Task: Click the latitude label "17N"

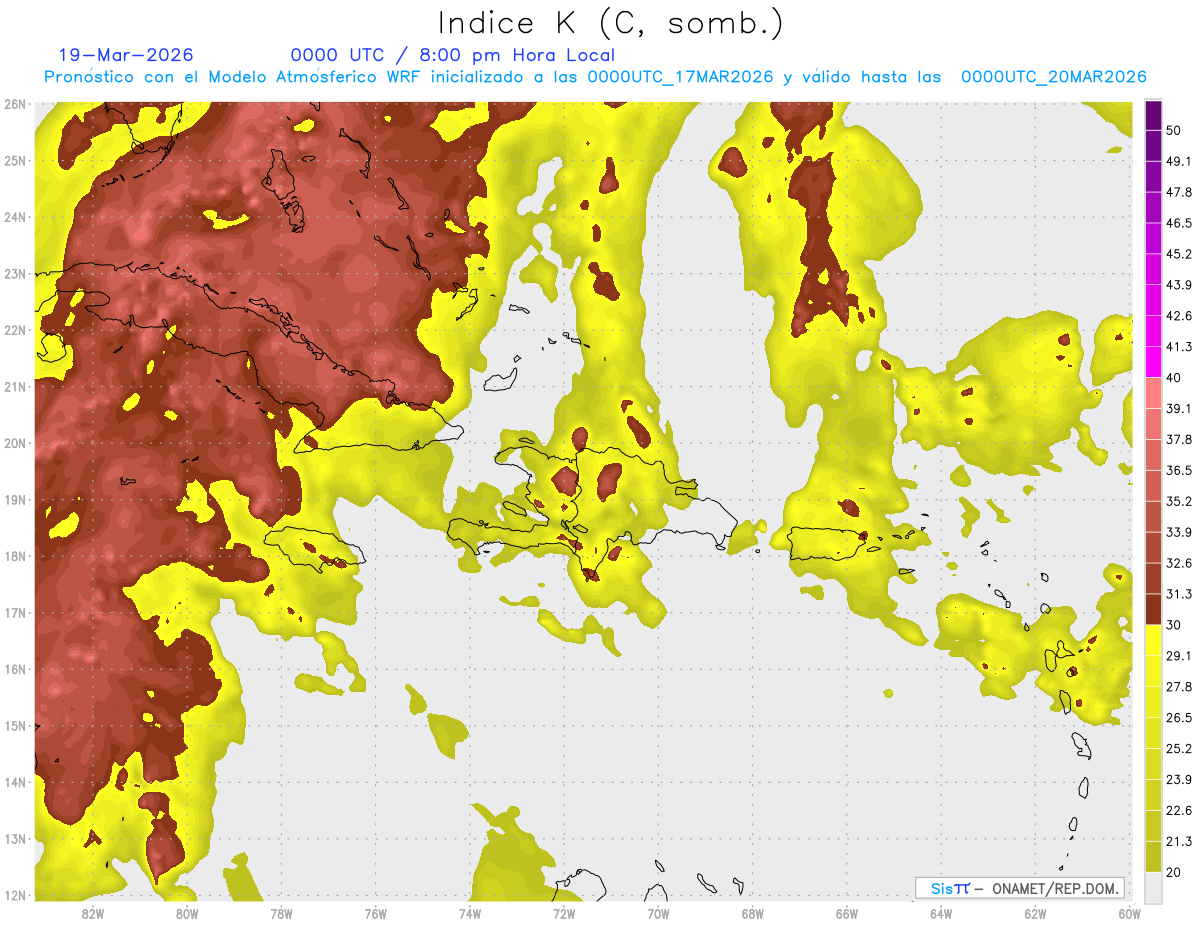Action: point(15,613)
